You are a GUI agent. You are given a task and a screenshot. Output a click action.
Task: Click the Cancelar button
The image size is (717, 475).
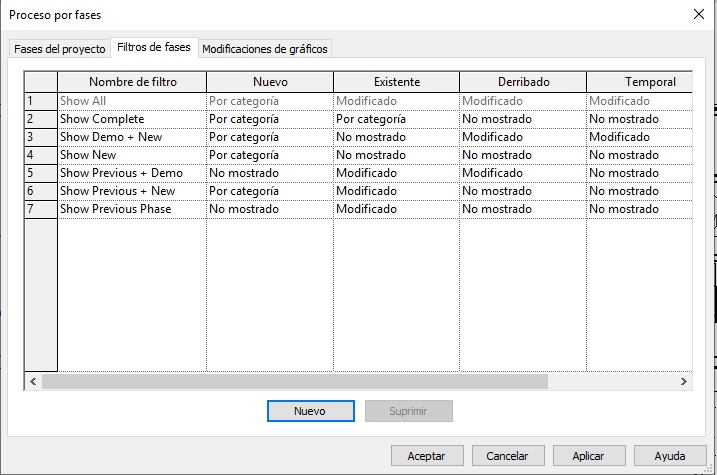tap(507, 455)
